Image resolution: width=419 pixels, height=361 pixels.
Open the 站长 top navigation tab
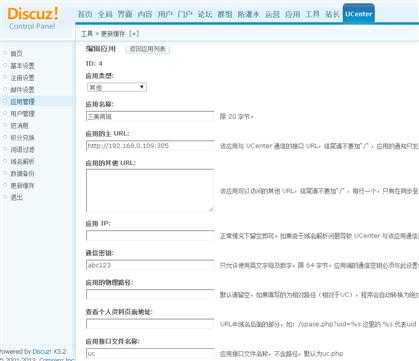(332, 14)
